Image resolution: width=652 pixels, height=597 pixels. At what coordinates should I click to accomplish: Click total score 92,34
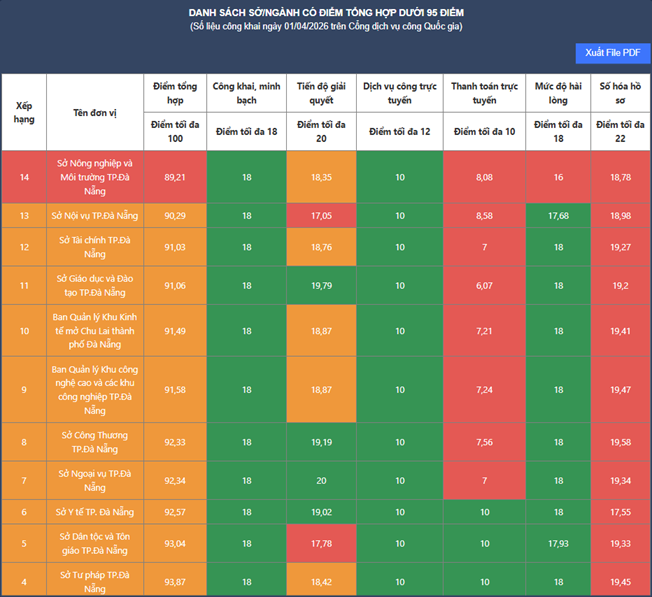[x=175, y=480]
